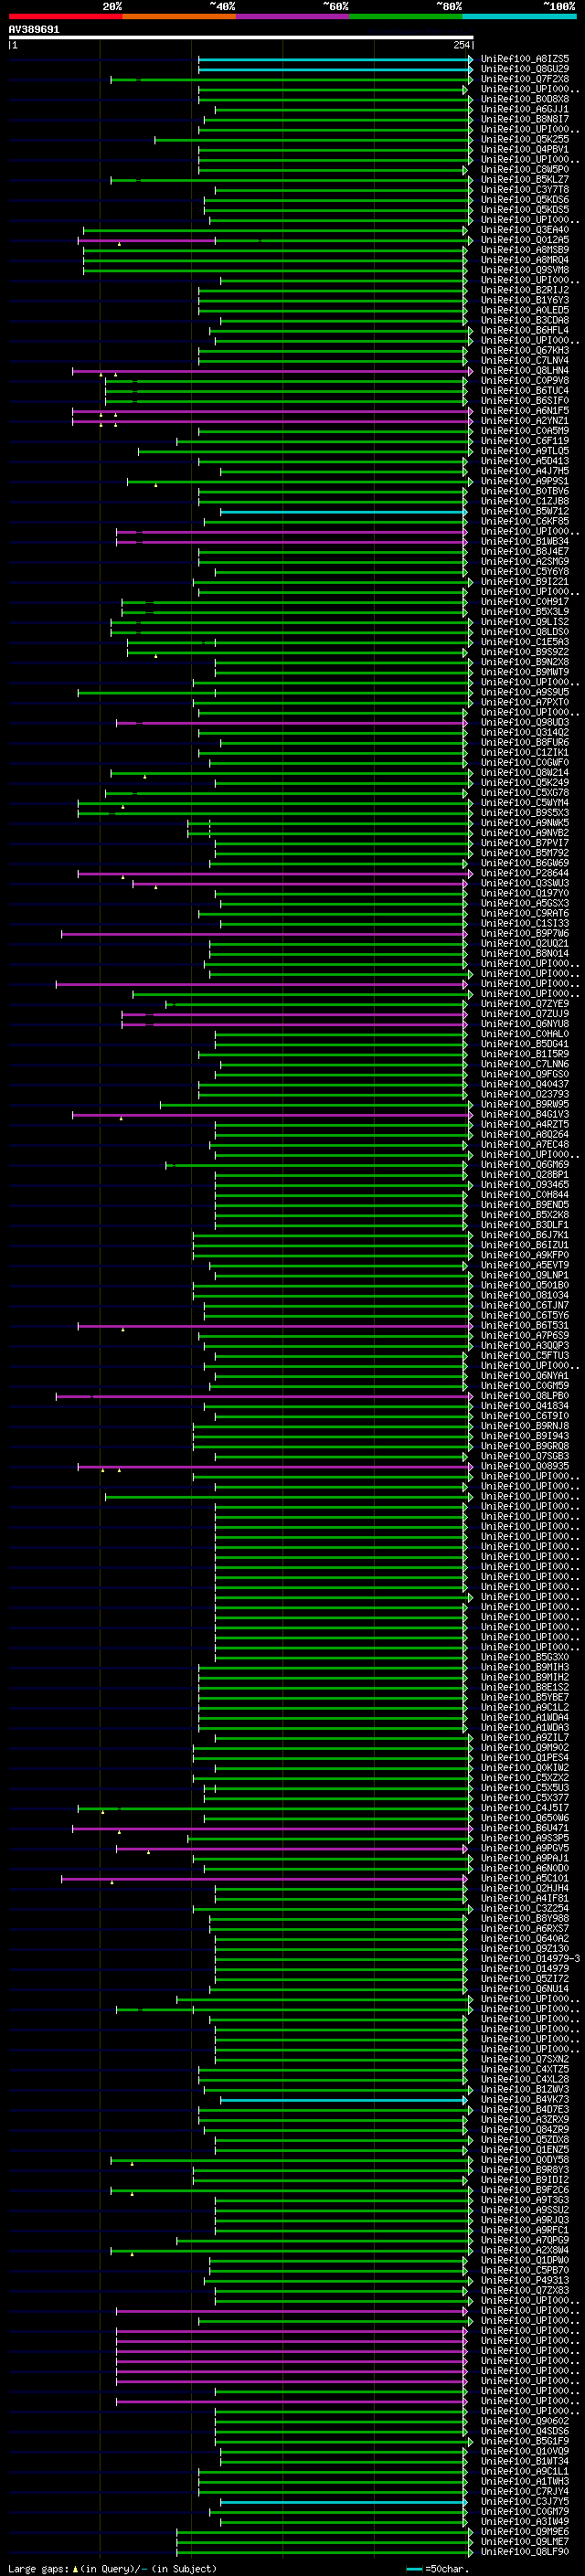Click the purple alignment bar for UniRef100_Q012A5
Image resolution: width=585 pixels, height=2576 pixels.
click(146, 240)
